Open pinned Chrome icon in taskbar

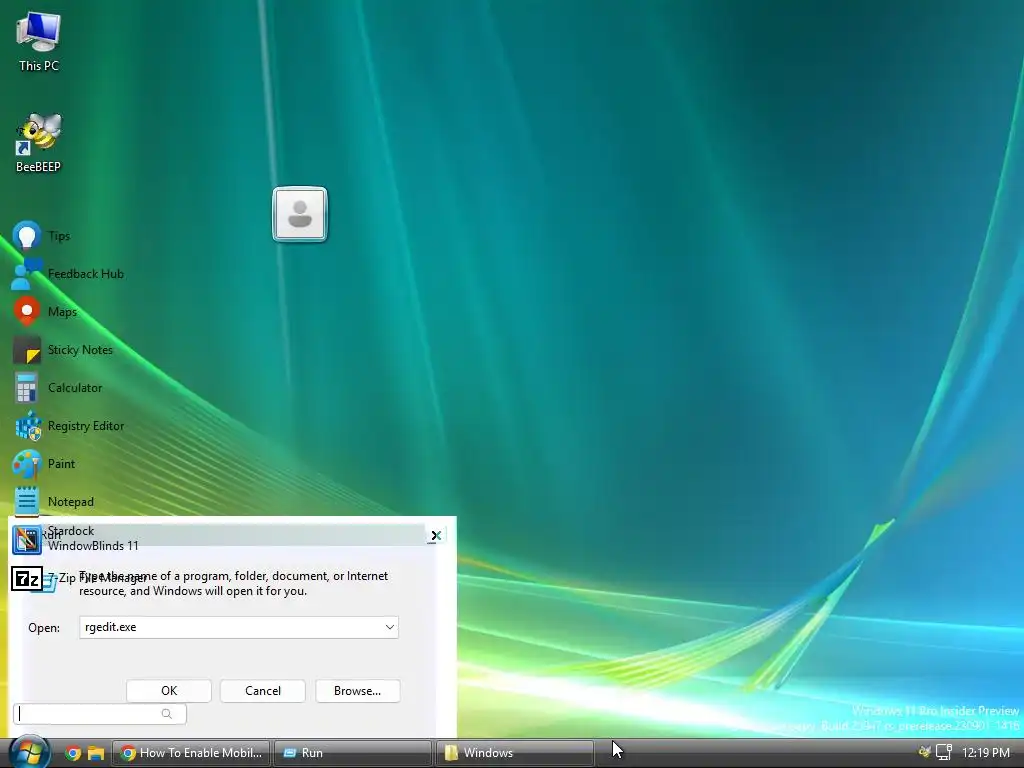pos(73,753)
